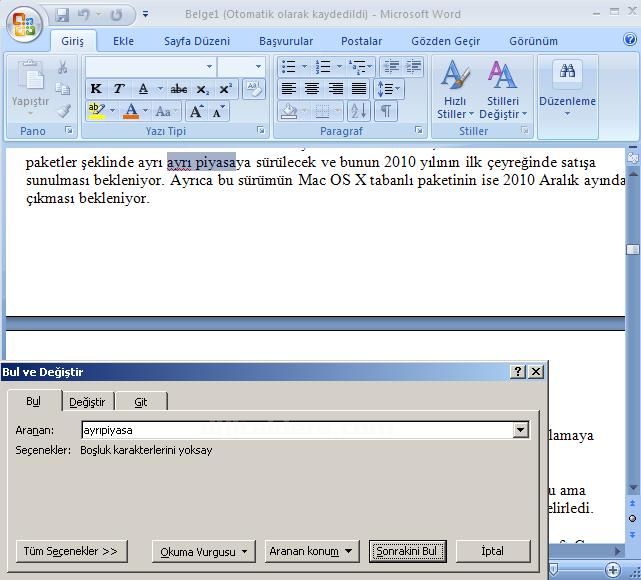641x580 pixels.
Task: Click the Aranan search text field
Action: [x=298, y=430]
